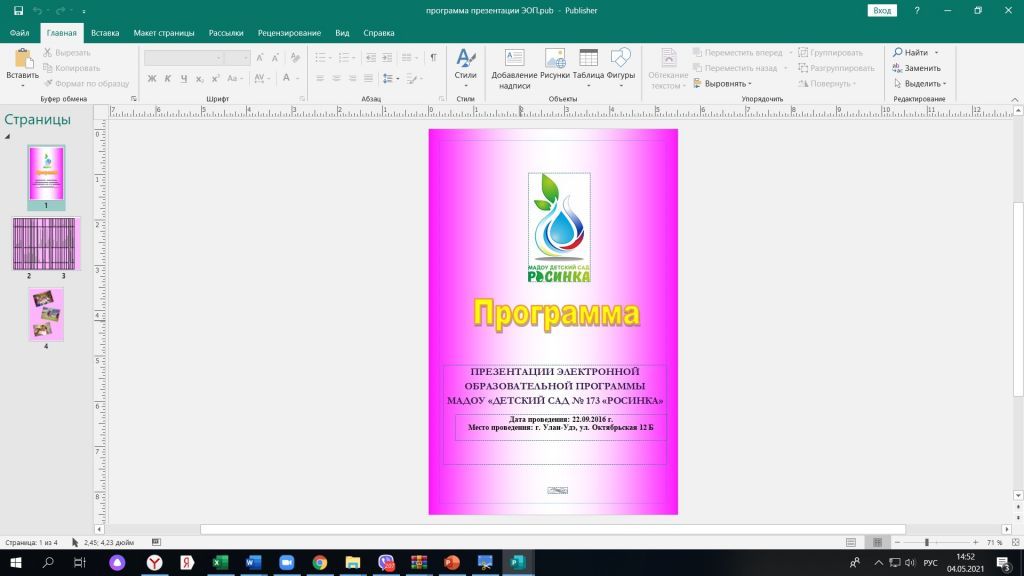The width and height of the screenshot is (1024, 576).
Task: Click the Undo arrow icon
Action: pyautogui.click(x=38, y=10)
